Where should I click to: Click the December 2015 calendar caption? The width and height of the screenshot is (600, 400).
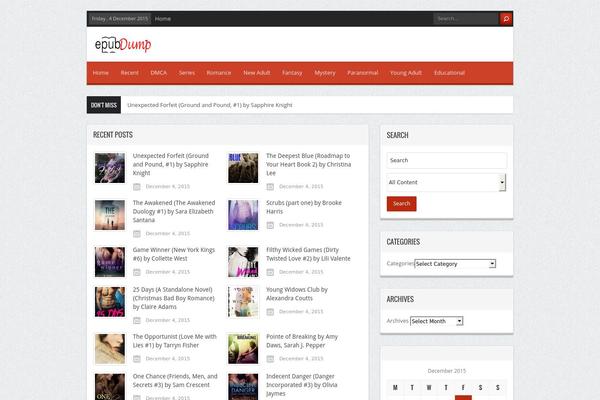click(447, 371)
